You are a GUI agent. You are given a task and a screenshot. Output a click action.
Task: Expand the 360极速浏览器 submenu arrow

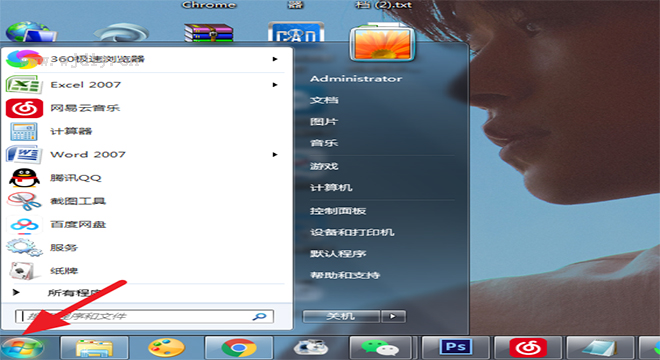[275, 59]
